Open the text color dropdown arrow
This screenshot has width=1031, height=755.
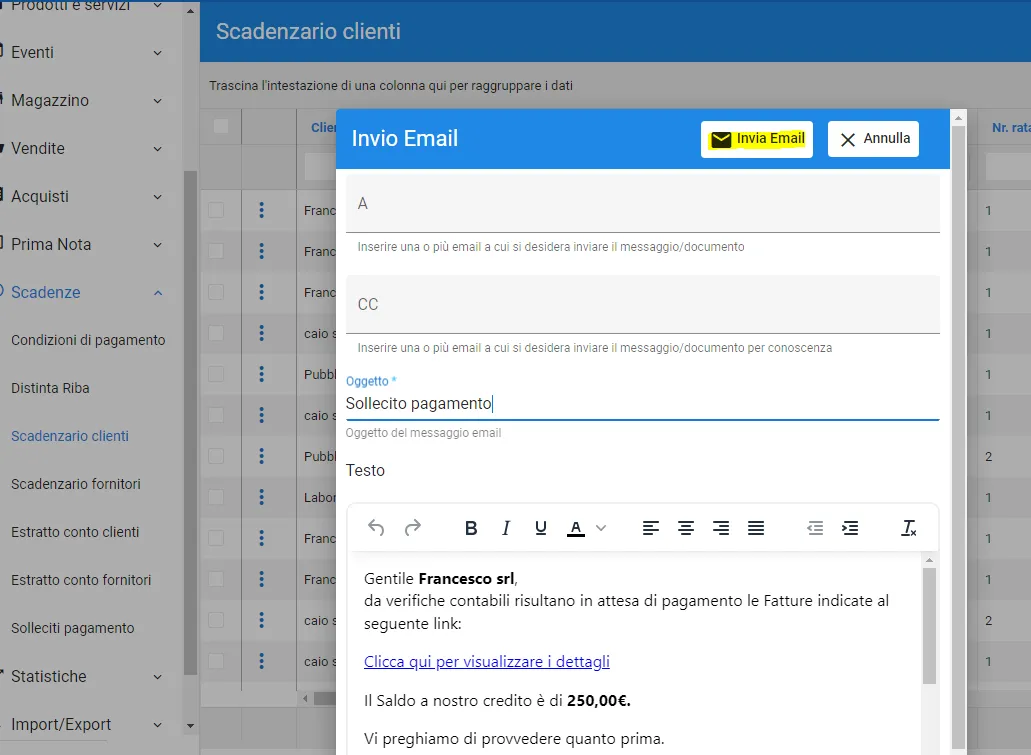click(x=601, y=528)
